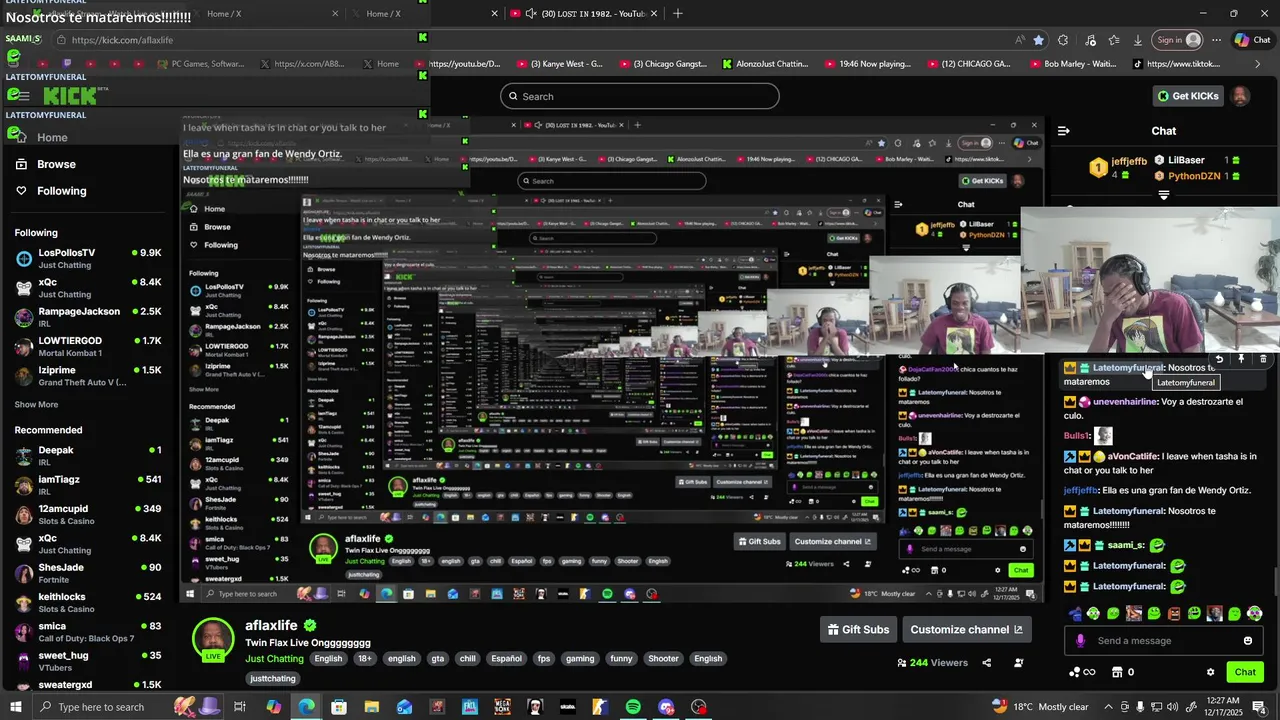
Task: Toggle the favorite star in address bar
Action: [1038, 40]
